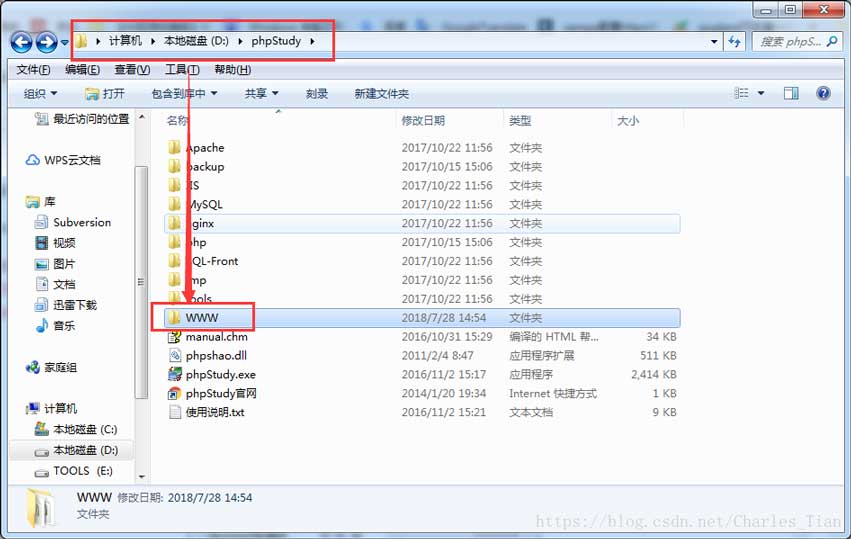The width and height of the screenshot is (851, 539).
Task: Select the phpStudy官网 shortcut icon
Action: click(174, 394)
